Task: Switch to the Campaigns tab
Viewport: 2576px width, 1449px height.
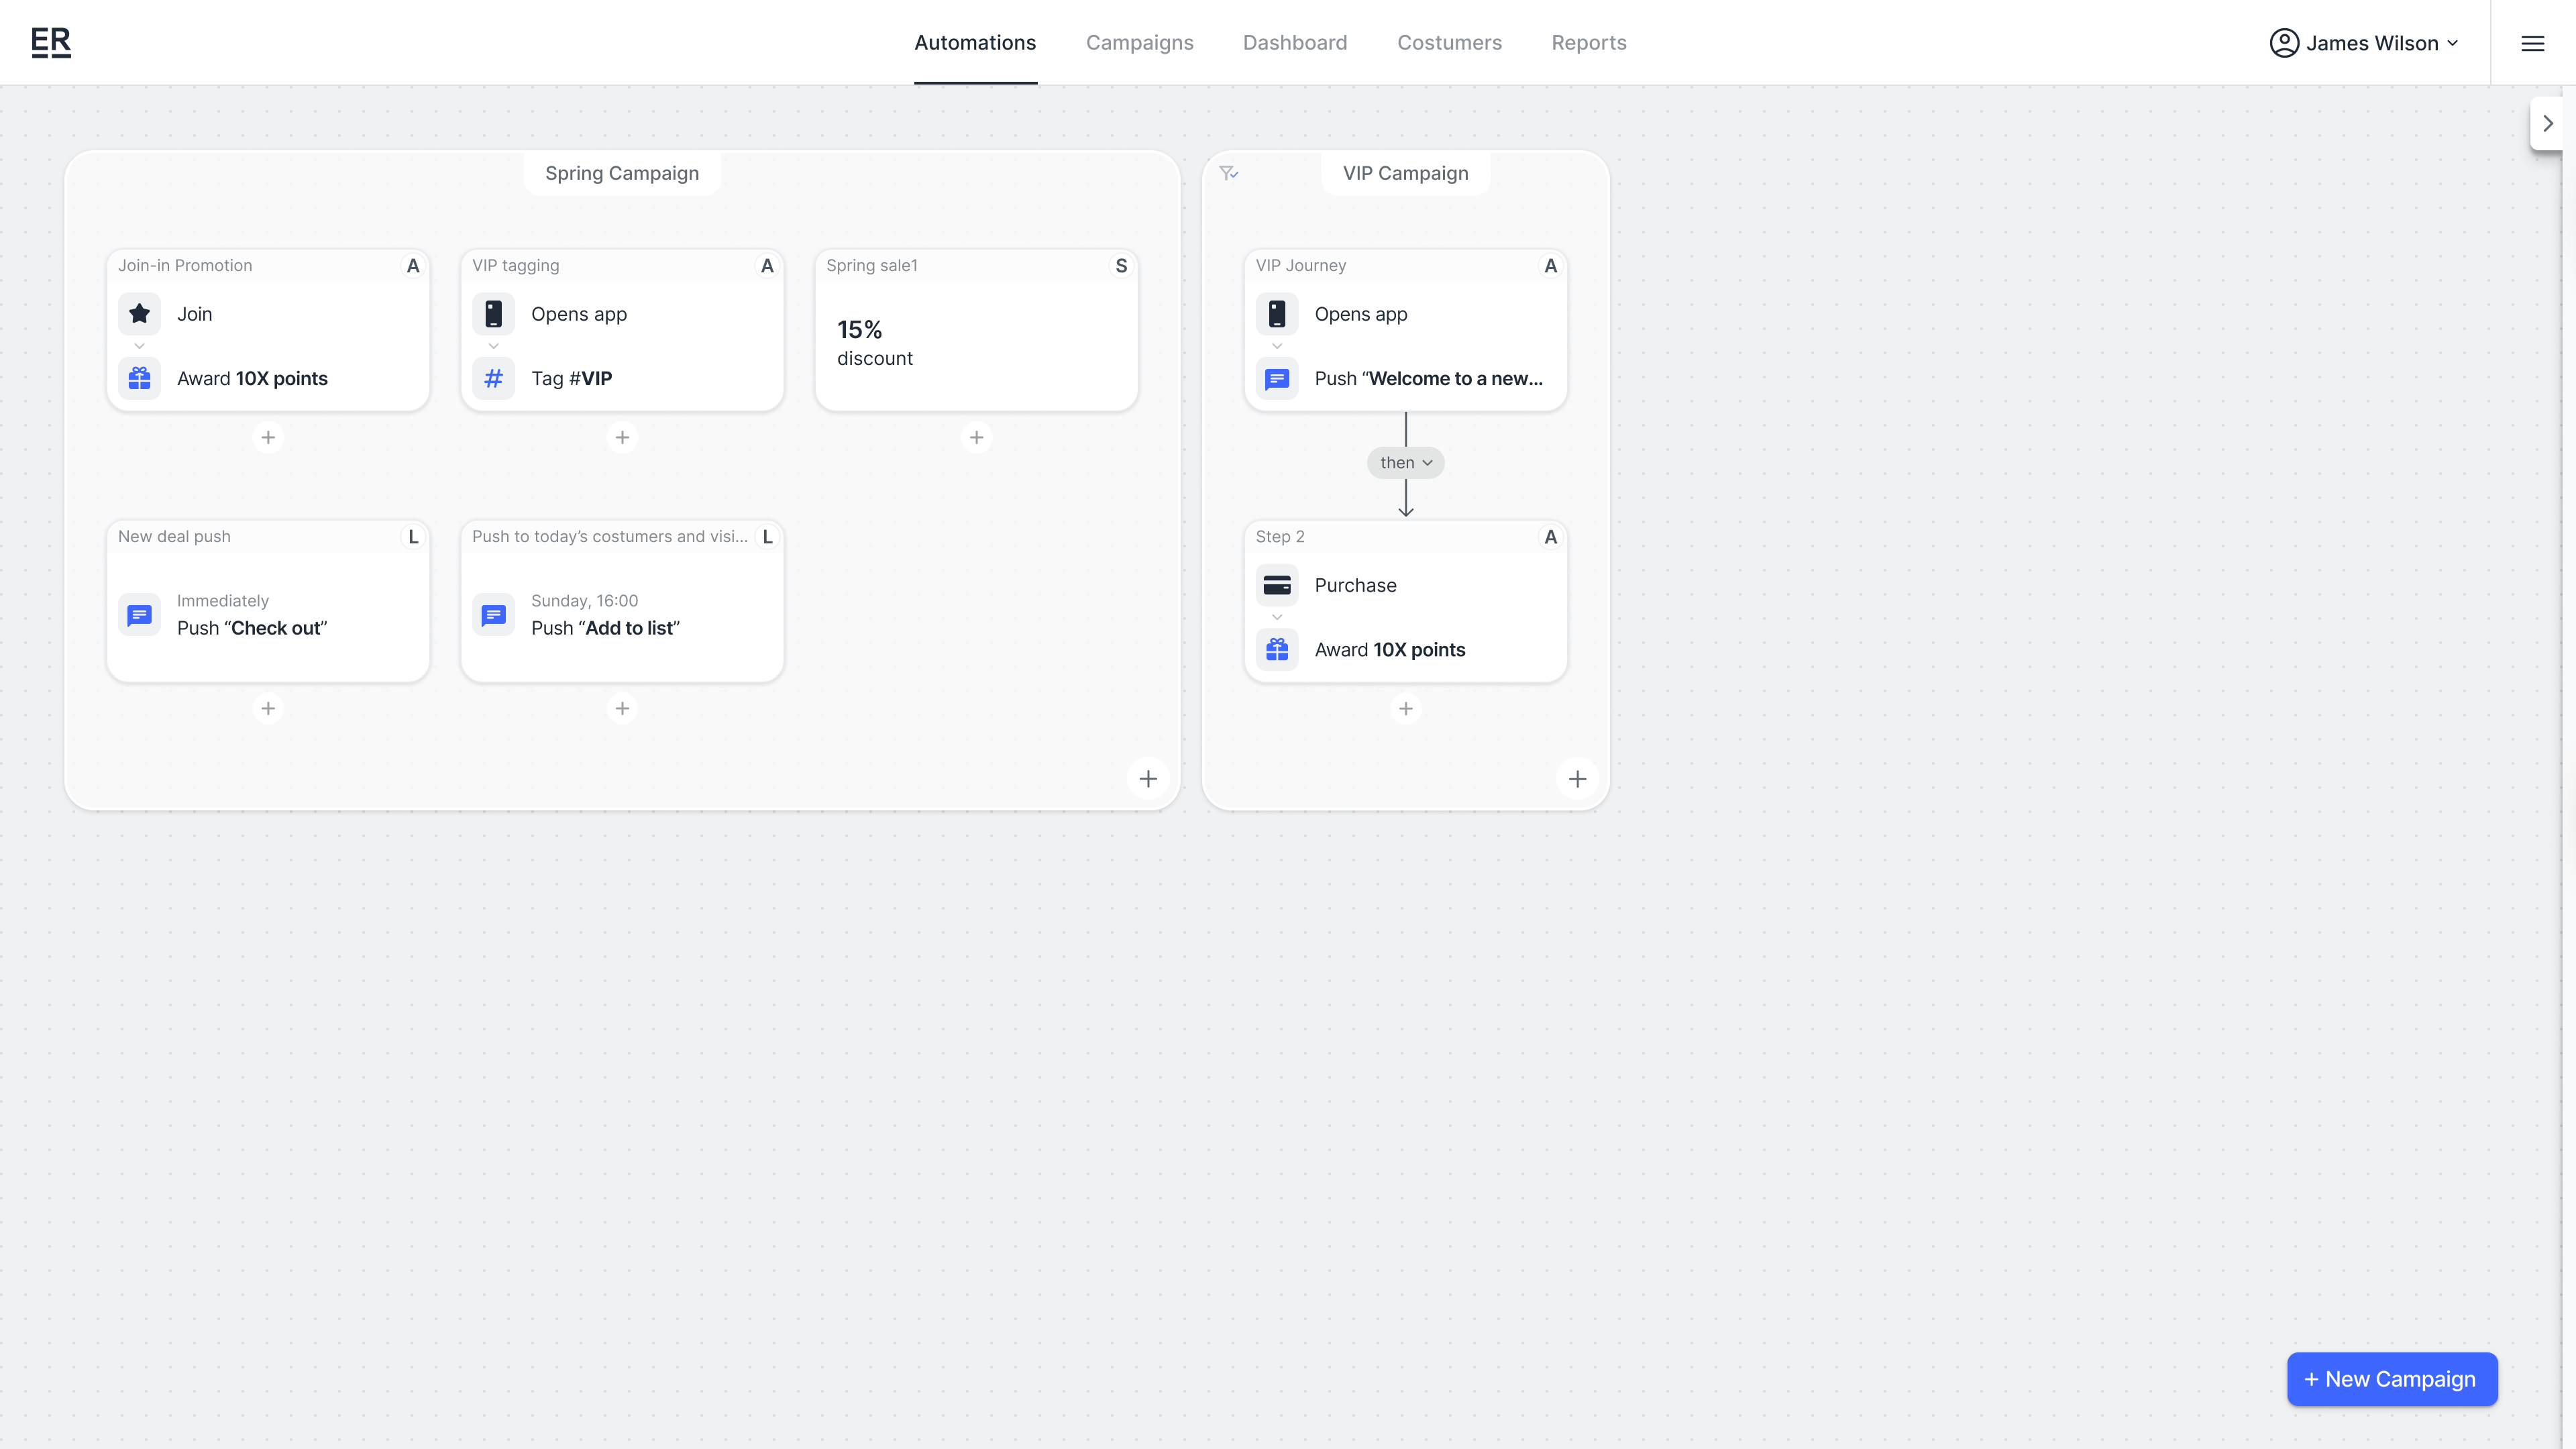Action: [1139, 43]
